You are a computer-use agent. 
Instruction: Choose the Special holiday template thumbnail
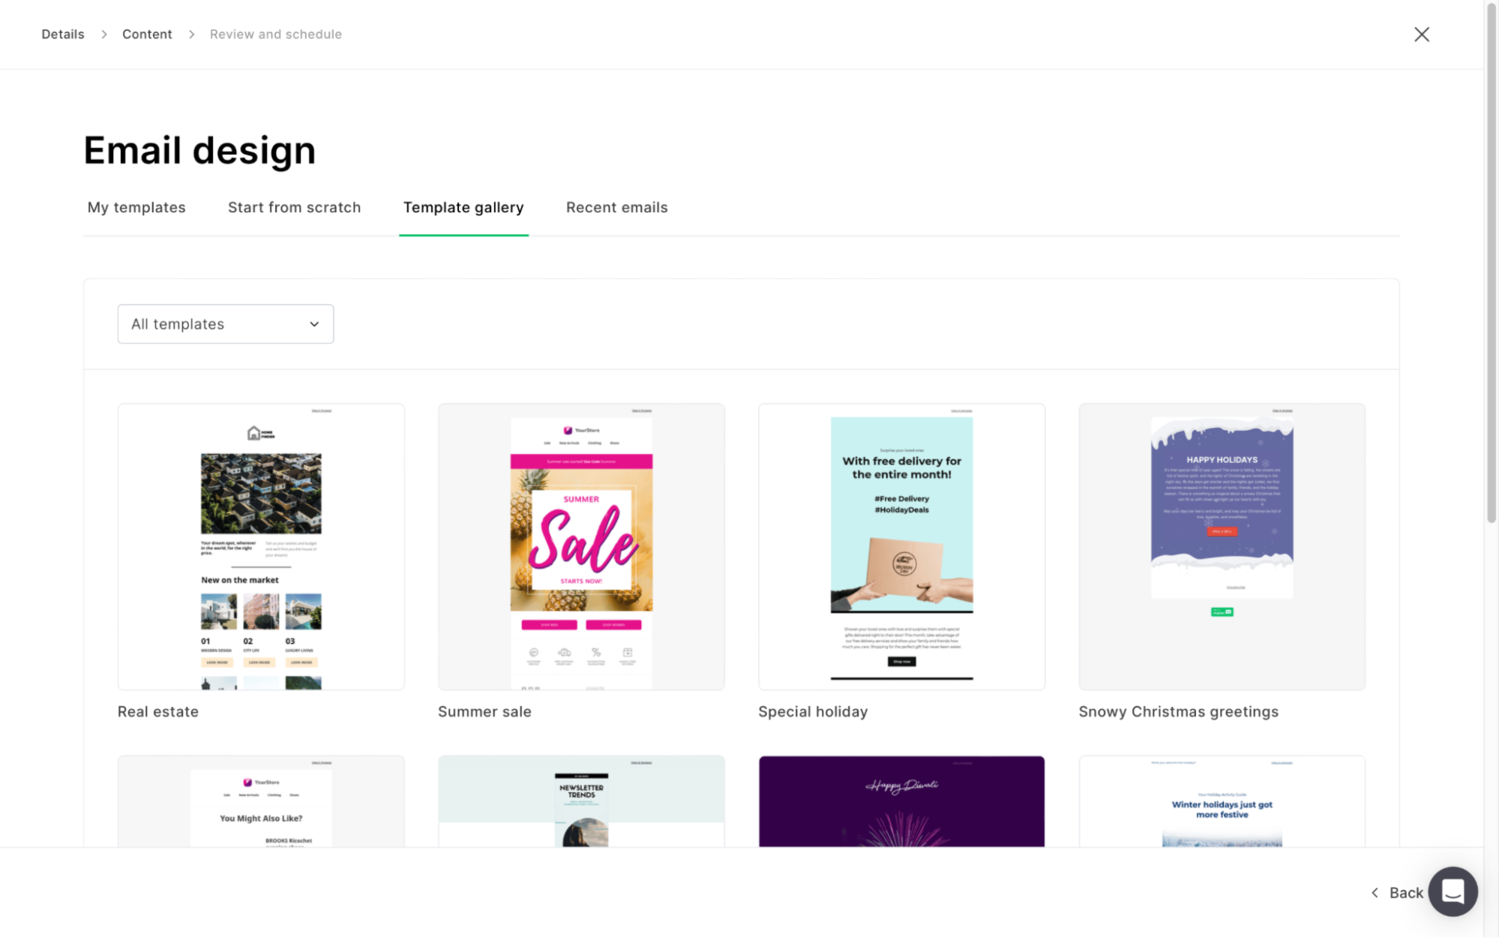tap(901, 547)
